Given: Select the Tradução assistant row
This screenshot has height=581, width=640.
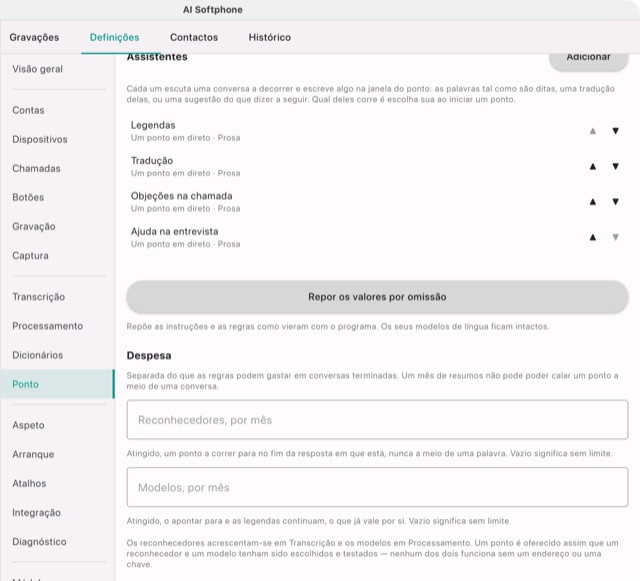Looking at the screenshot, I should (377, 167).
